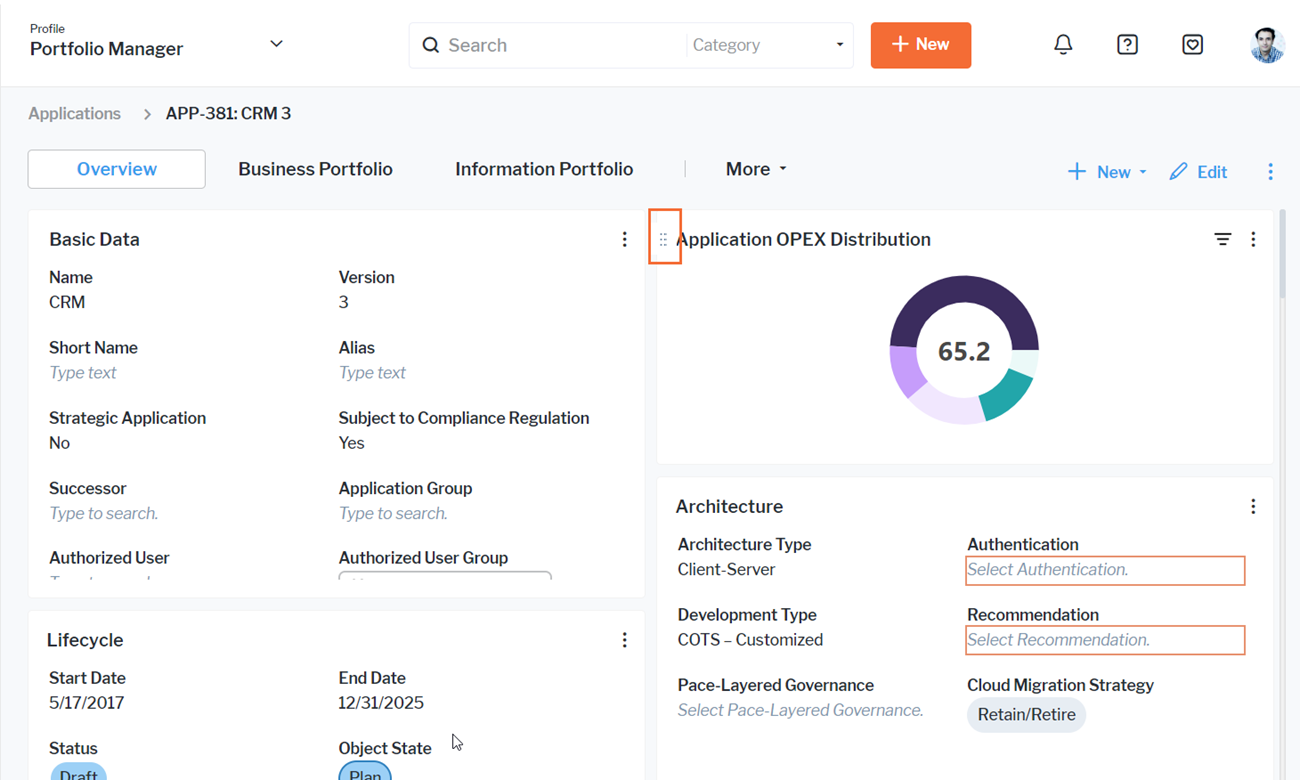Open the favorites heart icon

tap(1192, 45)
